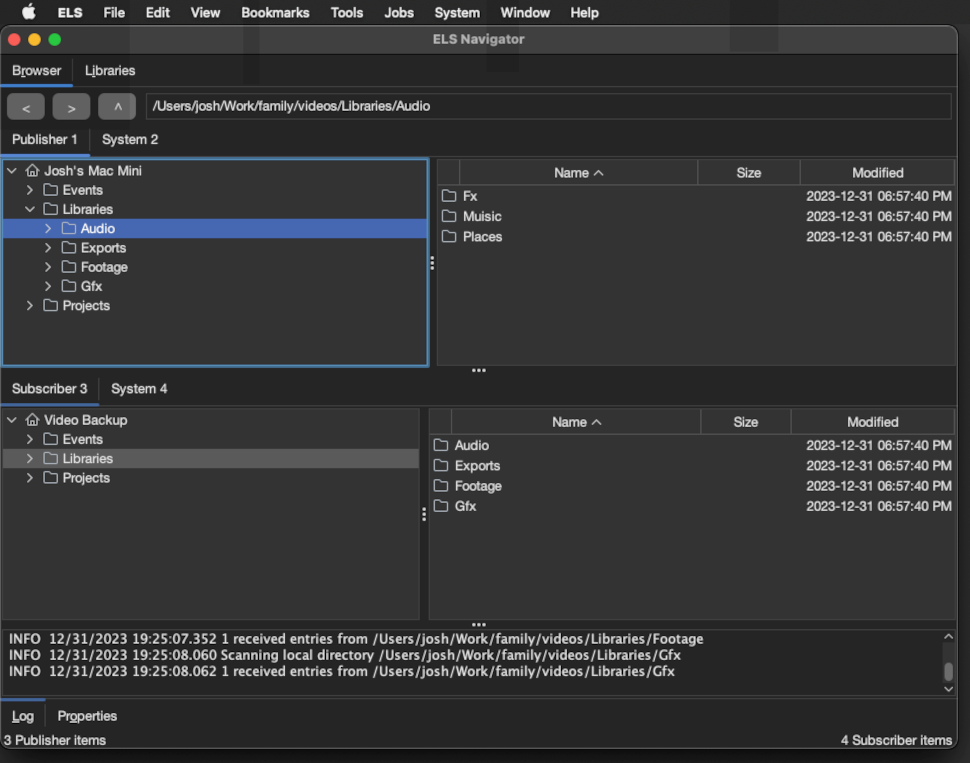970x763 pixels.
Task: Open the Apple menu
Action: coord(28,12)
